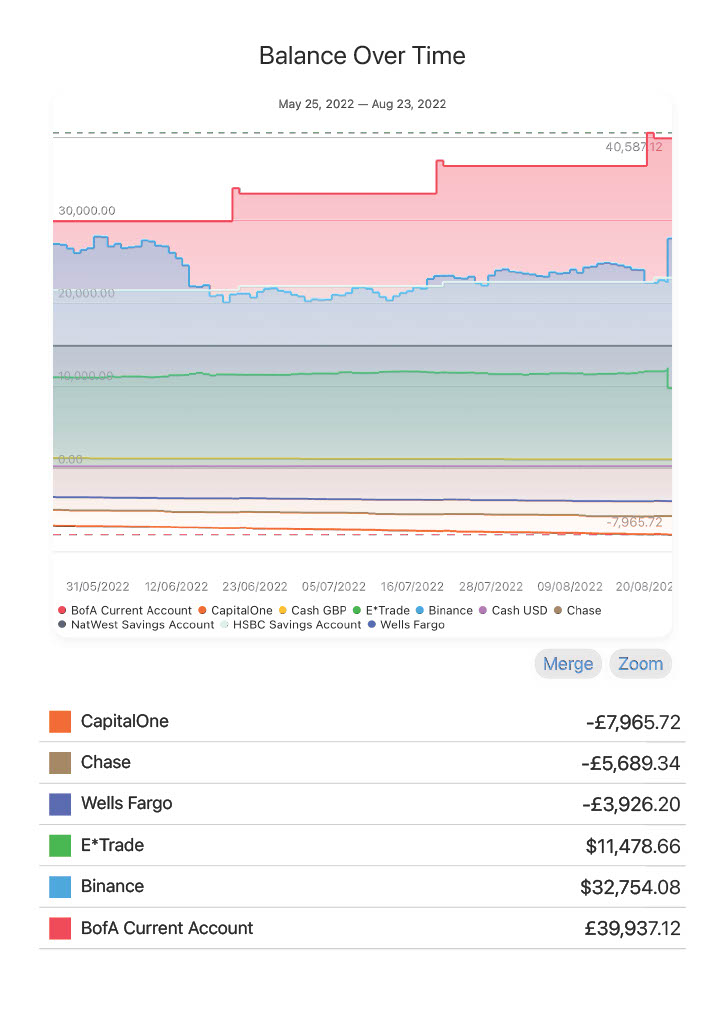This screenshot has height=1024, width=725.
Task: Open BofA Current Account list row
Action: [x=362, y=929]
